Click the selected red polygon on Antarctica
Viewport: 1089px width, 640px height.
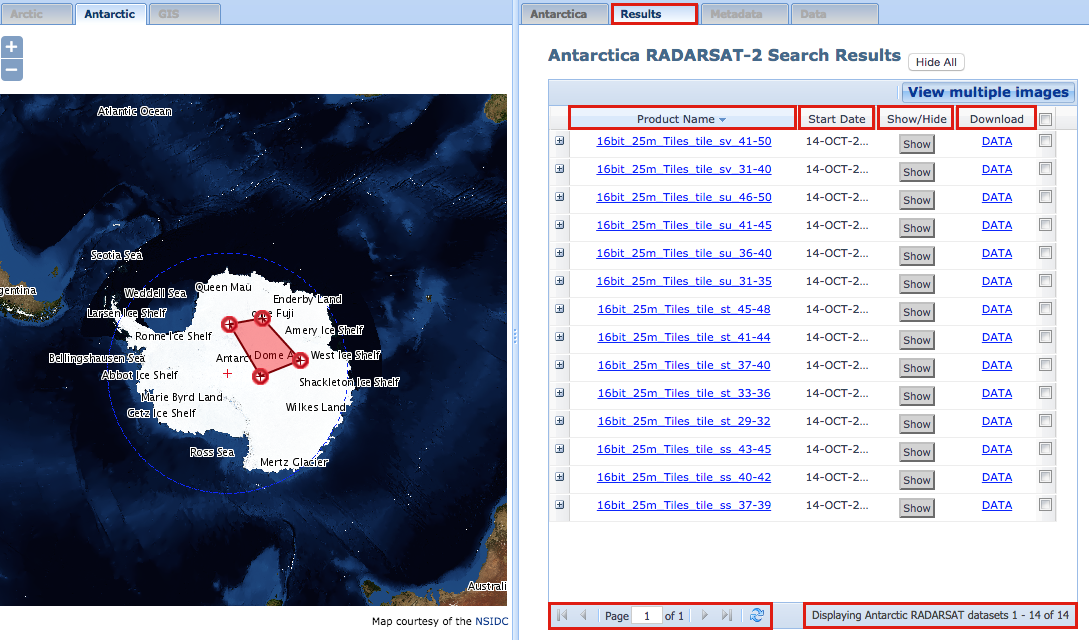[x=265, y=345]
